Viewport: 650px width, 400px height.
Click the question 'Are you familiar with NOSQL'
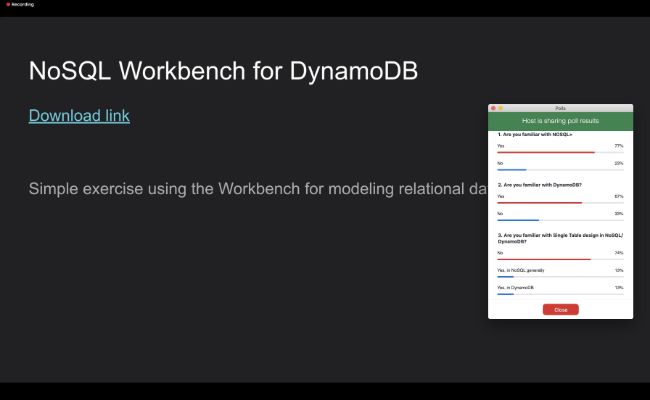pos(535,135)
